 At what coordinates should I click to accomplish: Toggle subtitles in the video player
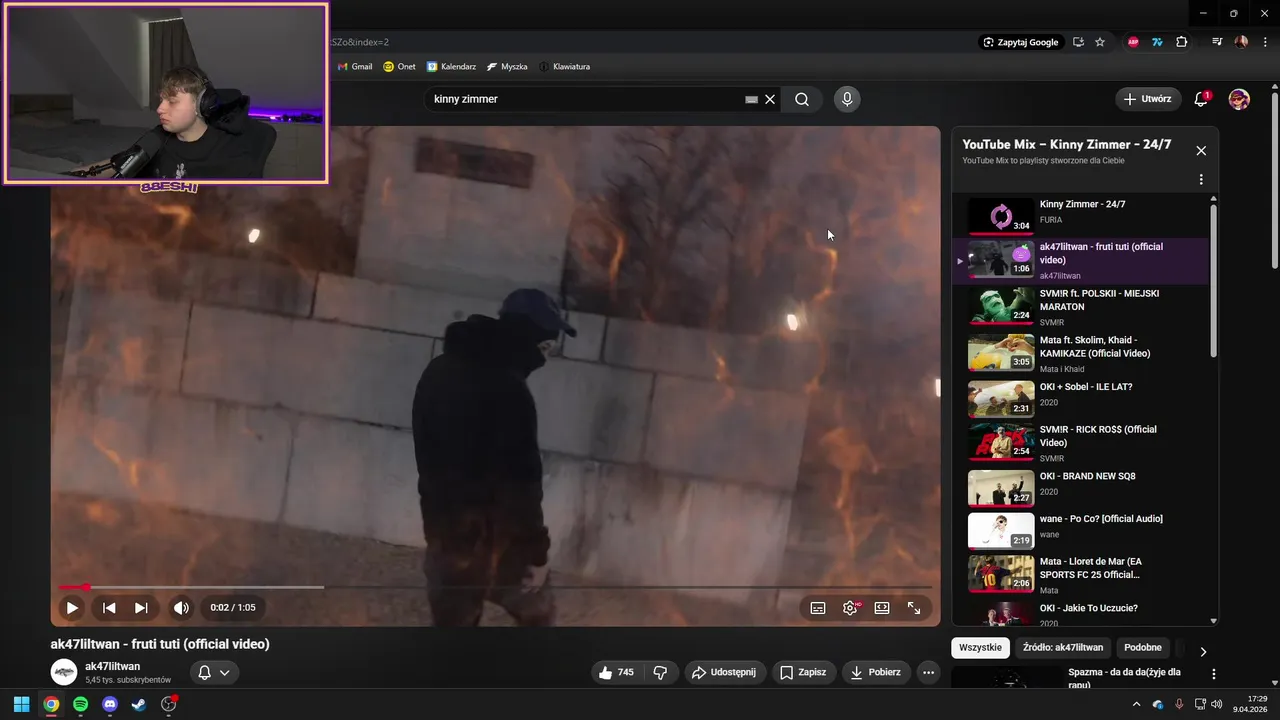tap(818, 607)
